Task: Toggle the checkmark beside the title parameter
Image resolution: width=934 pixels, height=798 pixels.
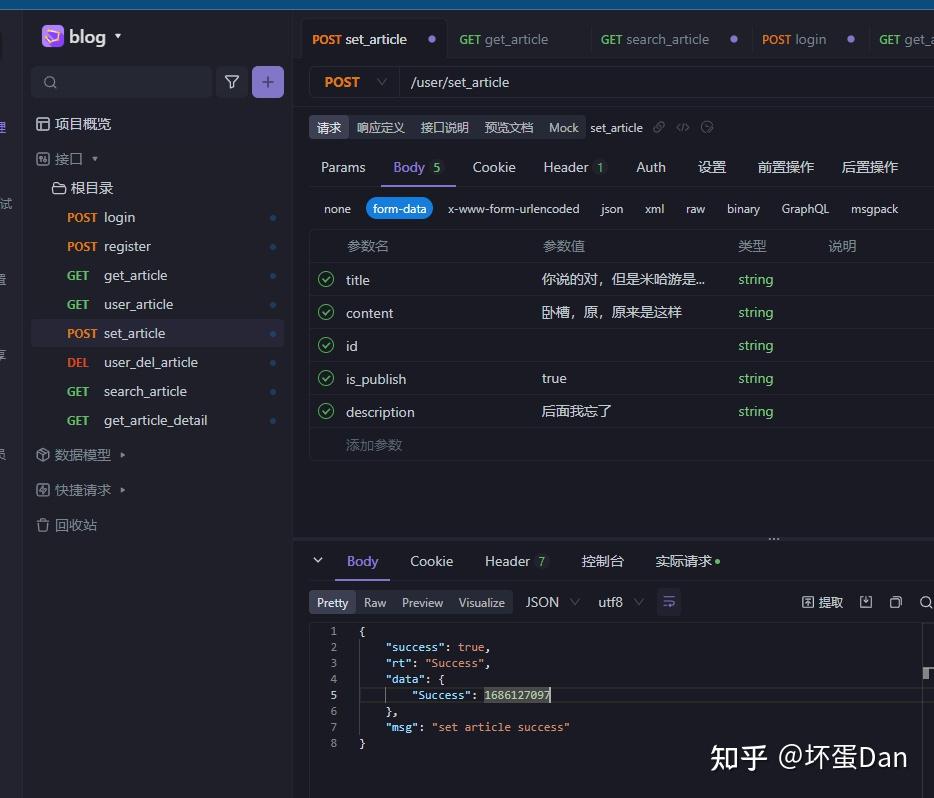Action: pos(326,279)
